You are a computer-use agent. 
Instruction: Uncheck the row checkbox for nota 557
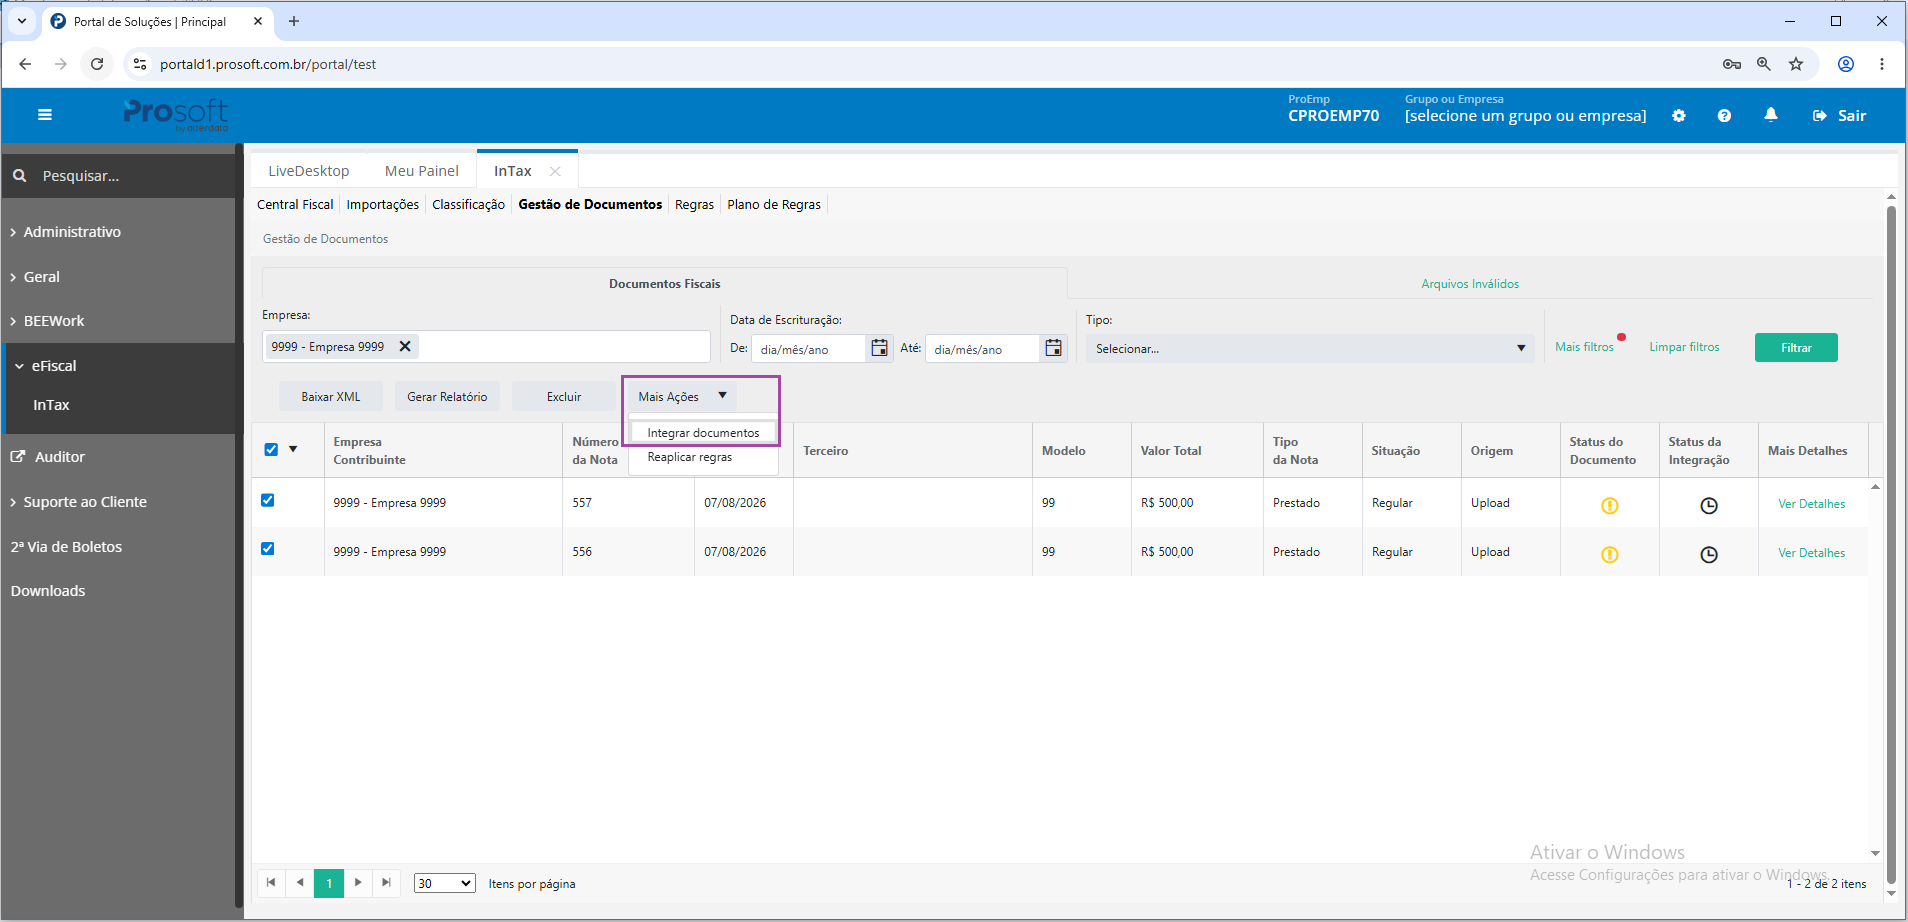(x=267, y=500)
